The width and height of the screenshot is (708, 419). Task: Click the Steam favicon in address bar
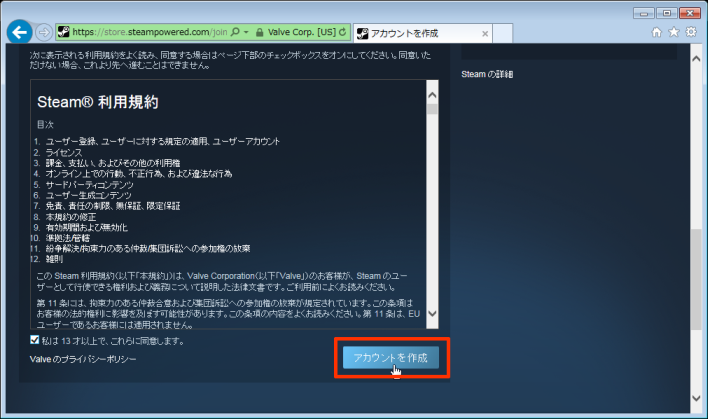(x=63, y=32)
